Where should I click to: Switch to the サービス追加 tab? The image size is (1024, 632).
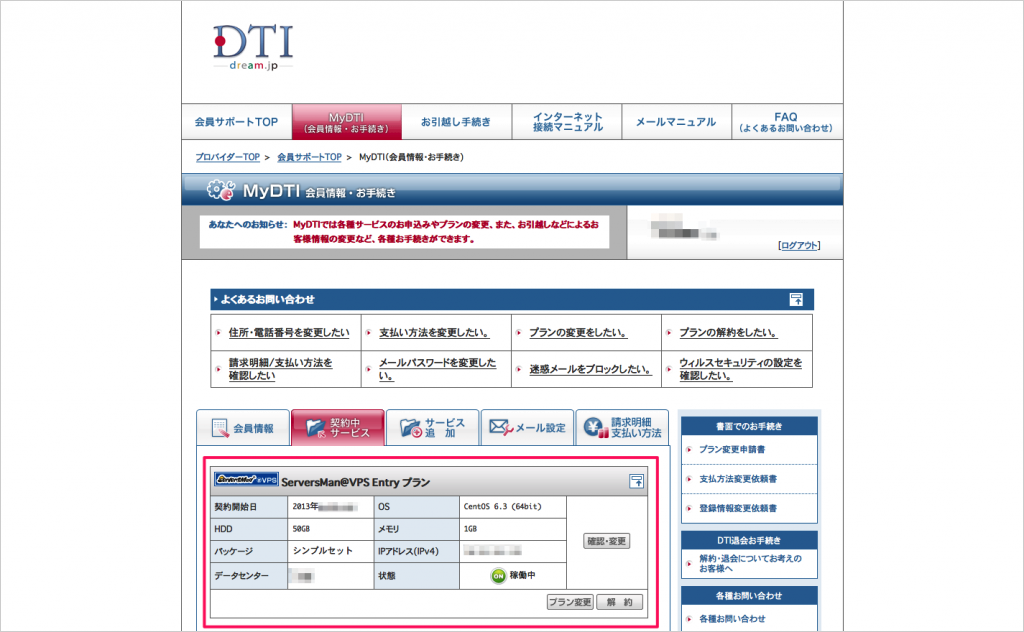pos(433,428)
